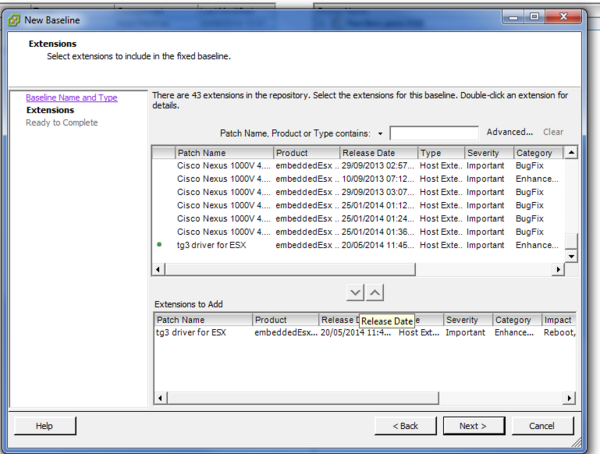600x454 pixels.
Task: Open Help for this wizard
Action: coord(44,426)
